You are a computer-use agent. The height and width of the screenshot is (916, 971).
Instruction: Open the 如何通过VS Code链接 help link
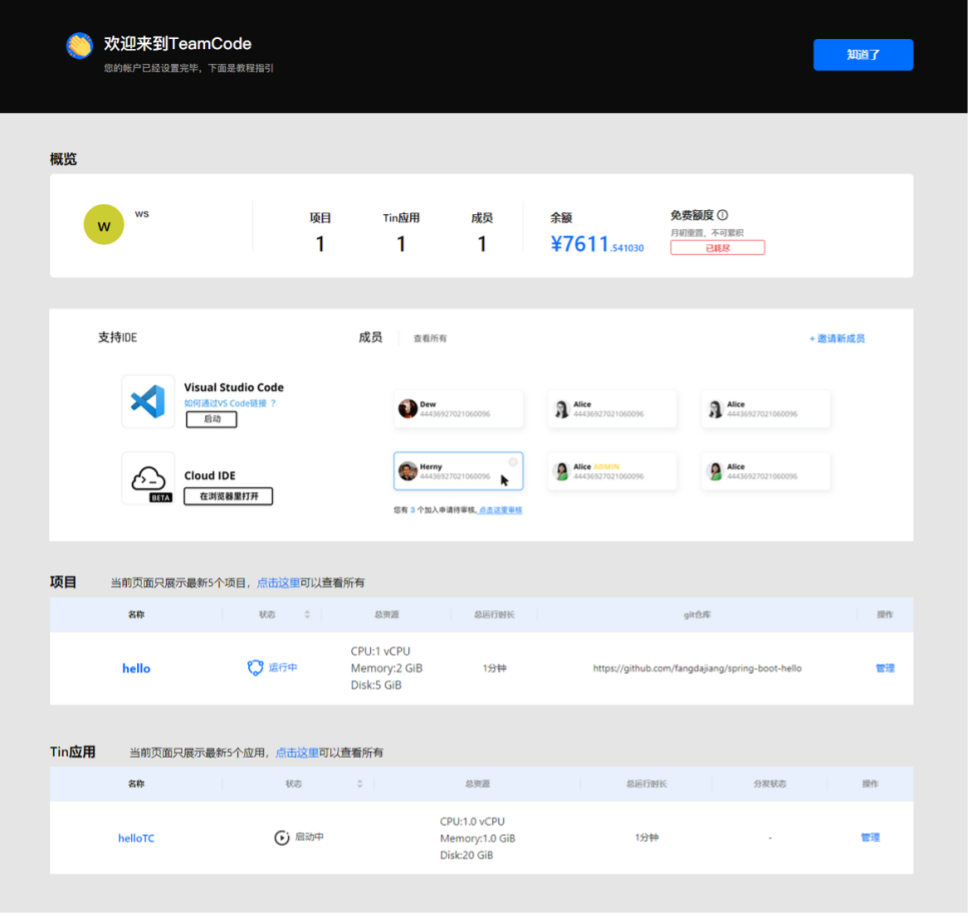[230, 404]
